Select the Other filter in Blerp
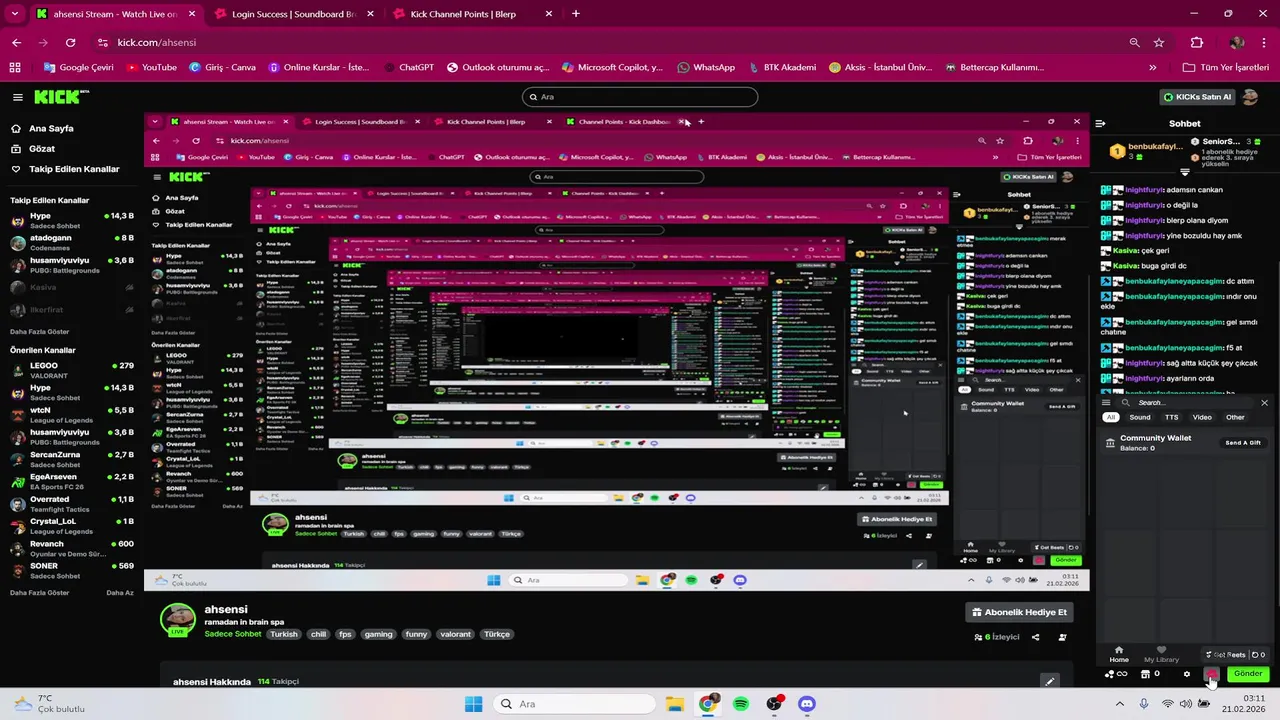Image resolution: width=1280 pixels, height=720 pixels. pos(1235,417)
